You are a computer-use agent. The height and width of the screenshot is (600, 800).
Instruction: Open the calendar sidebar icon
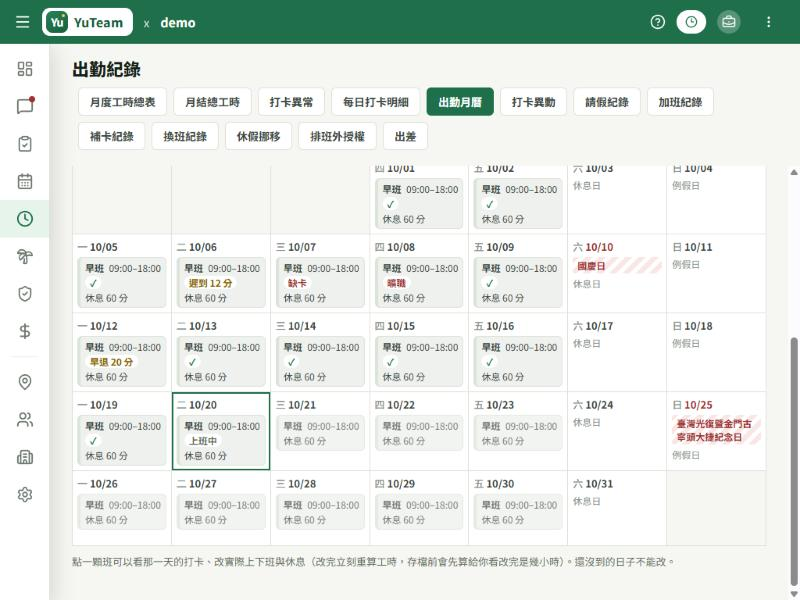point(24,181)
